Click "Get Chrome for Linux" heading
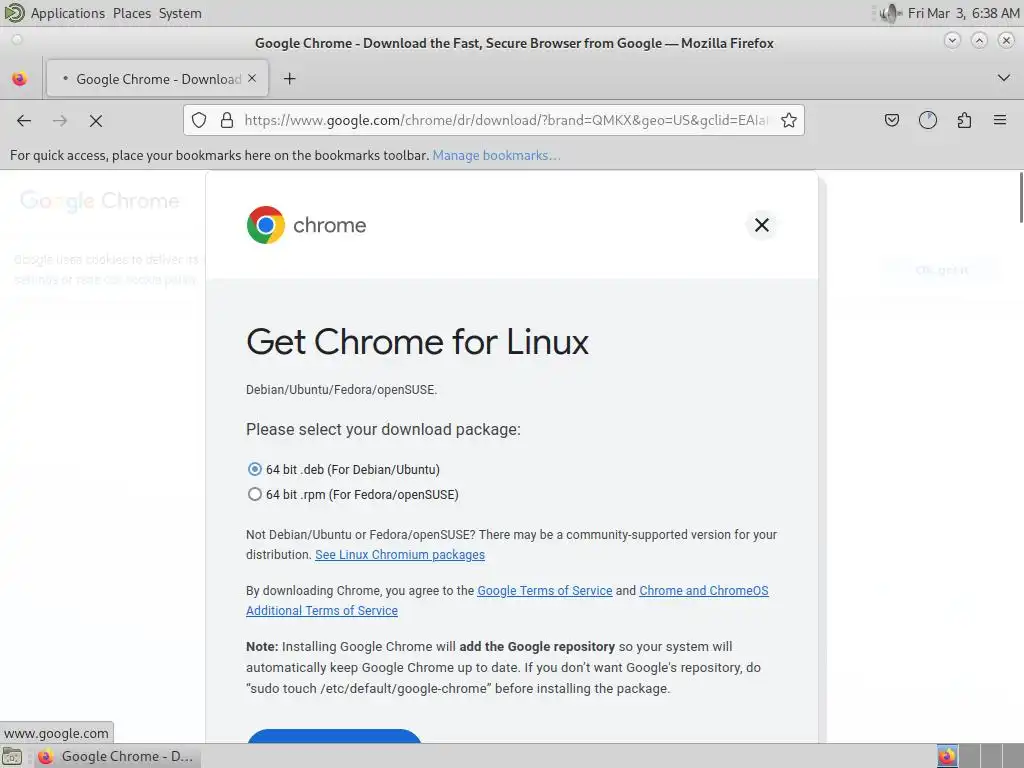The image size is (1024, 768). [417, 342]
